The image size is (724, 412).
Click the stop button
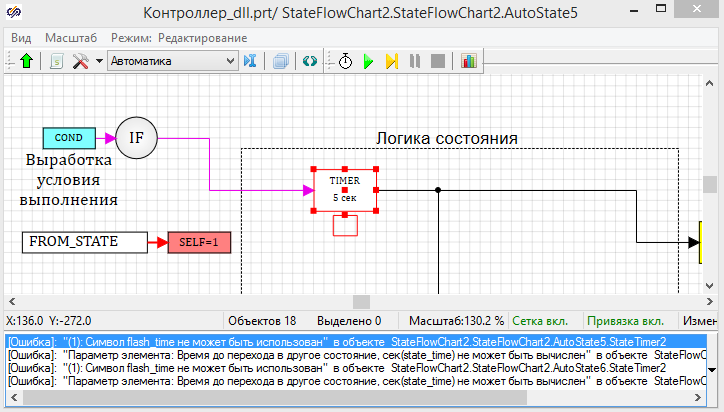coord(438,61)
